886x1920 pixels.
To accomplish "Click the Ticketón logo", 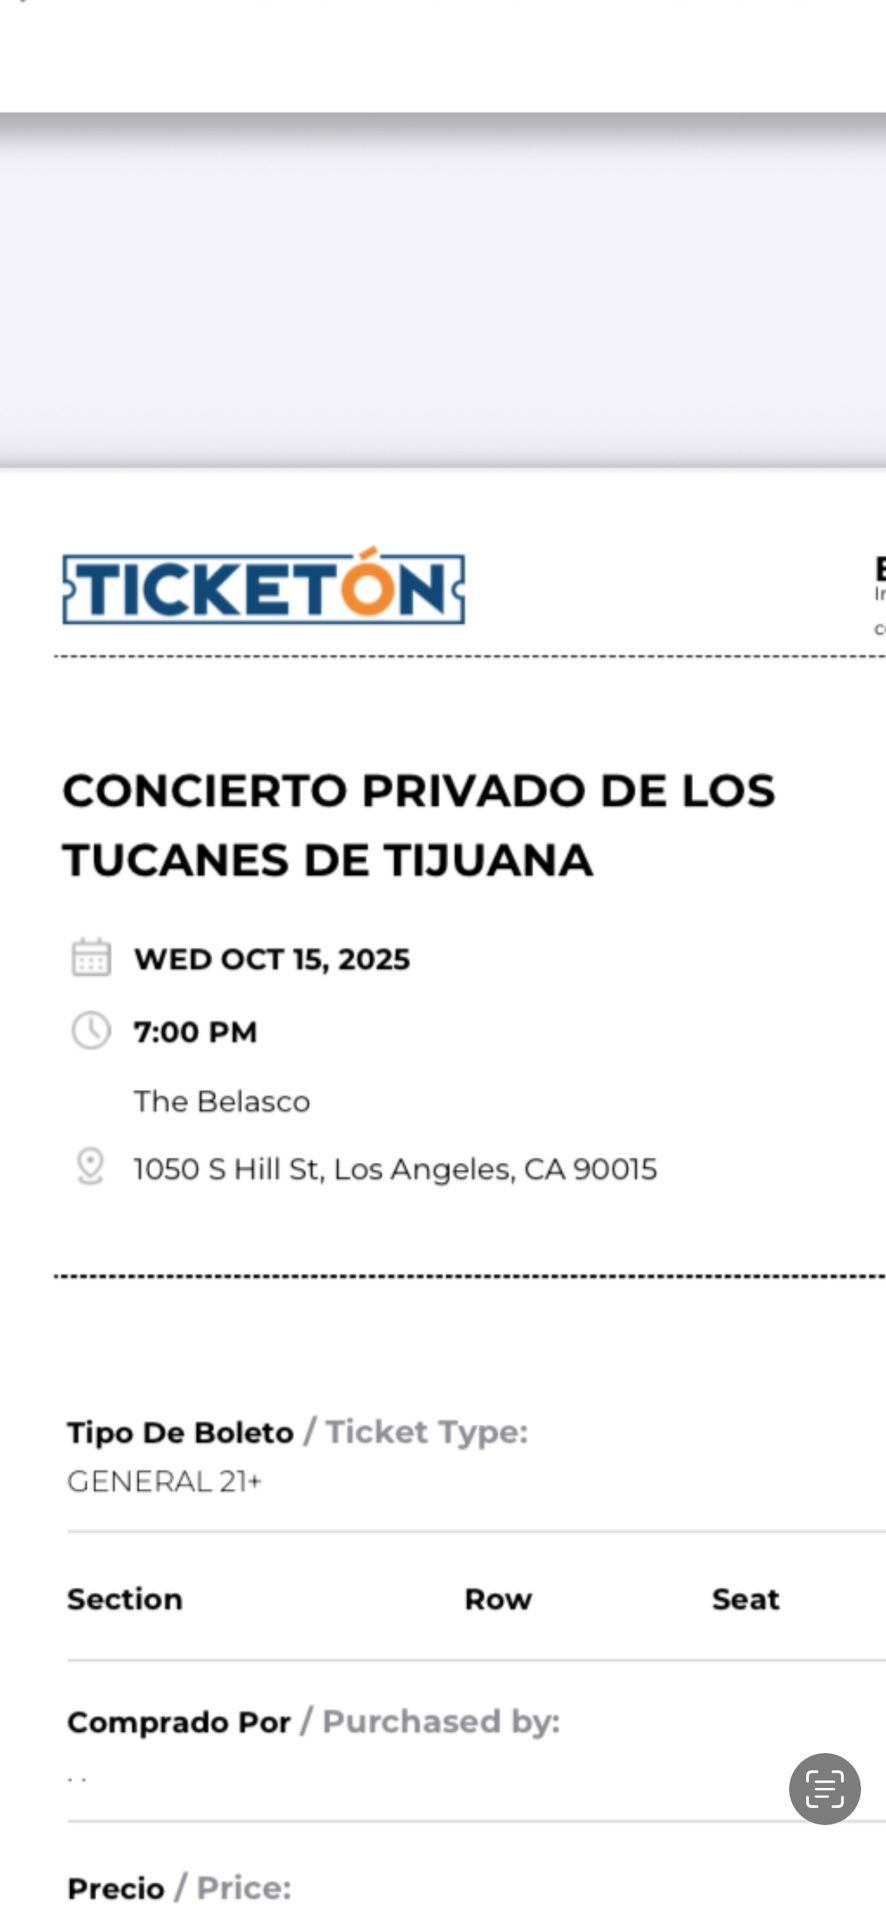I will [263, 589].
